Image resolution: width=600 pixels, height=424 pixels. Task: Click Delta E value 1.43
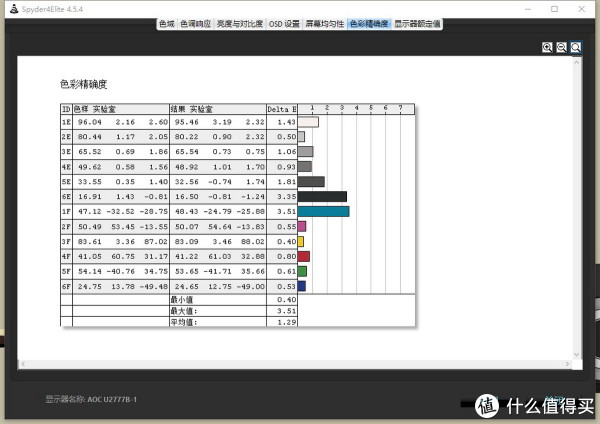coord(287,122)
